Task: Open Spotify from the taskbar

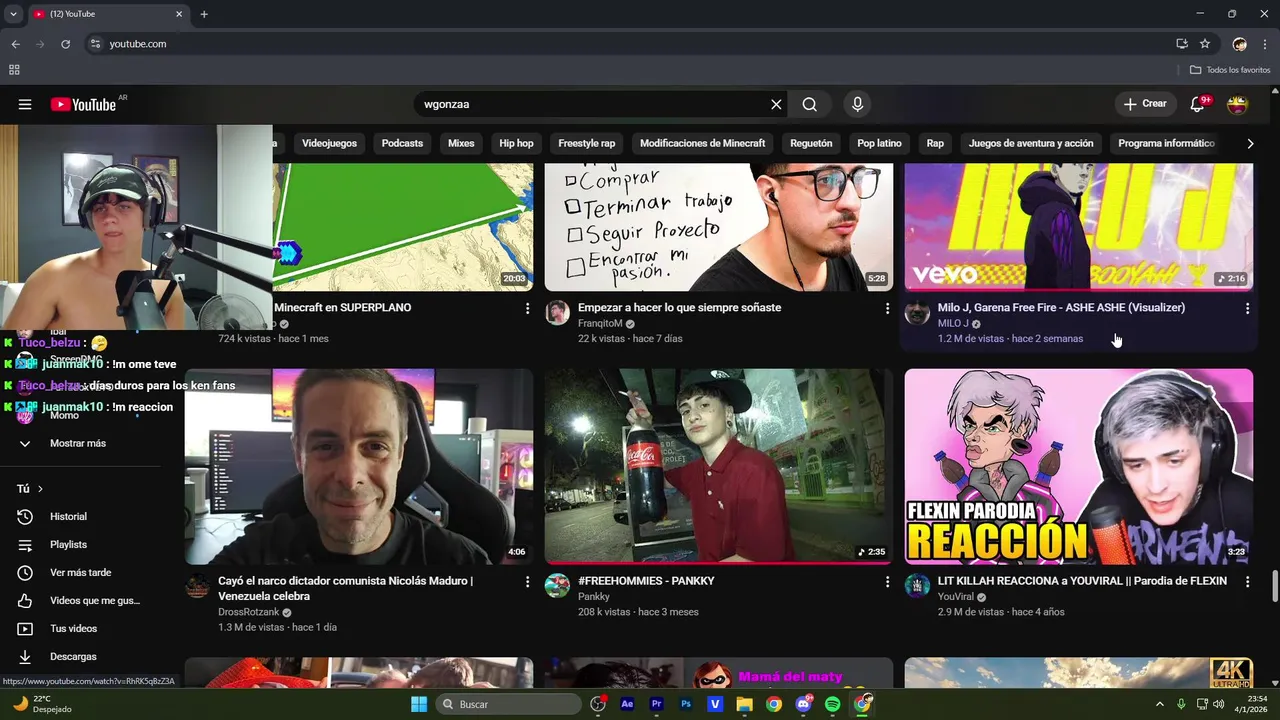Action: [833, 704]
